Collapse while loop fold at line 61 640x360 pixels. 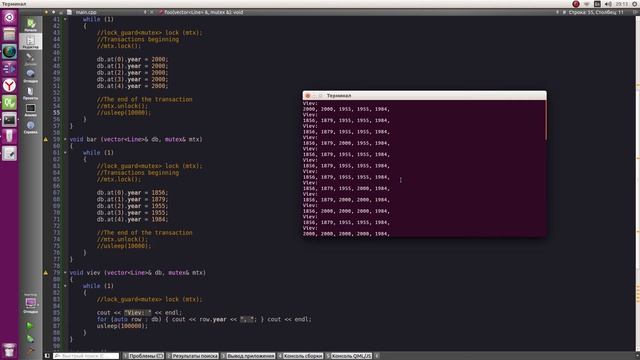(x=65, y=153)
